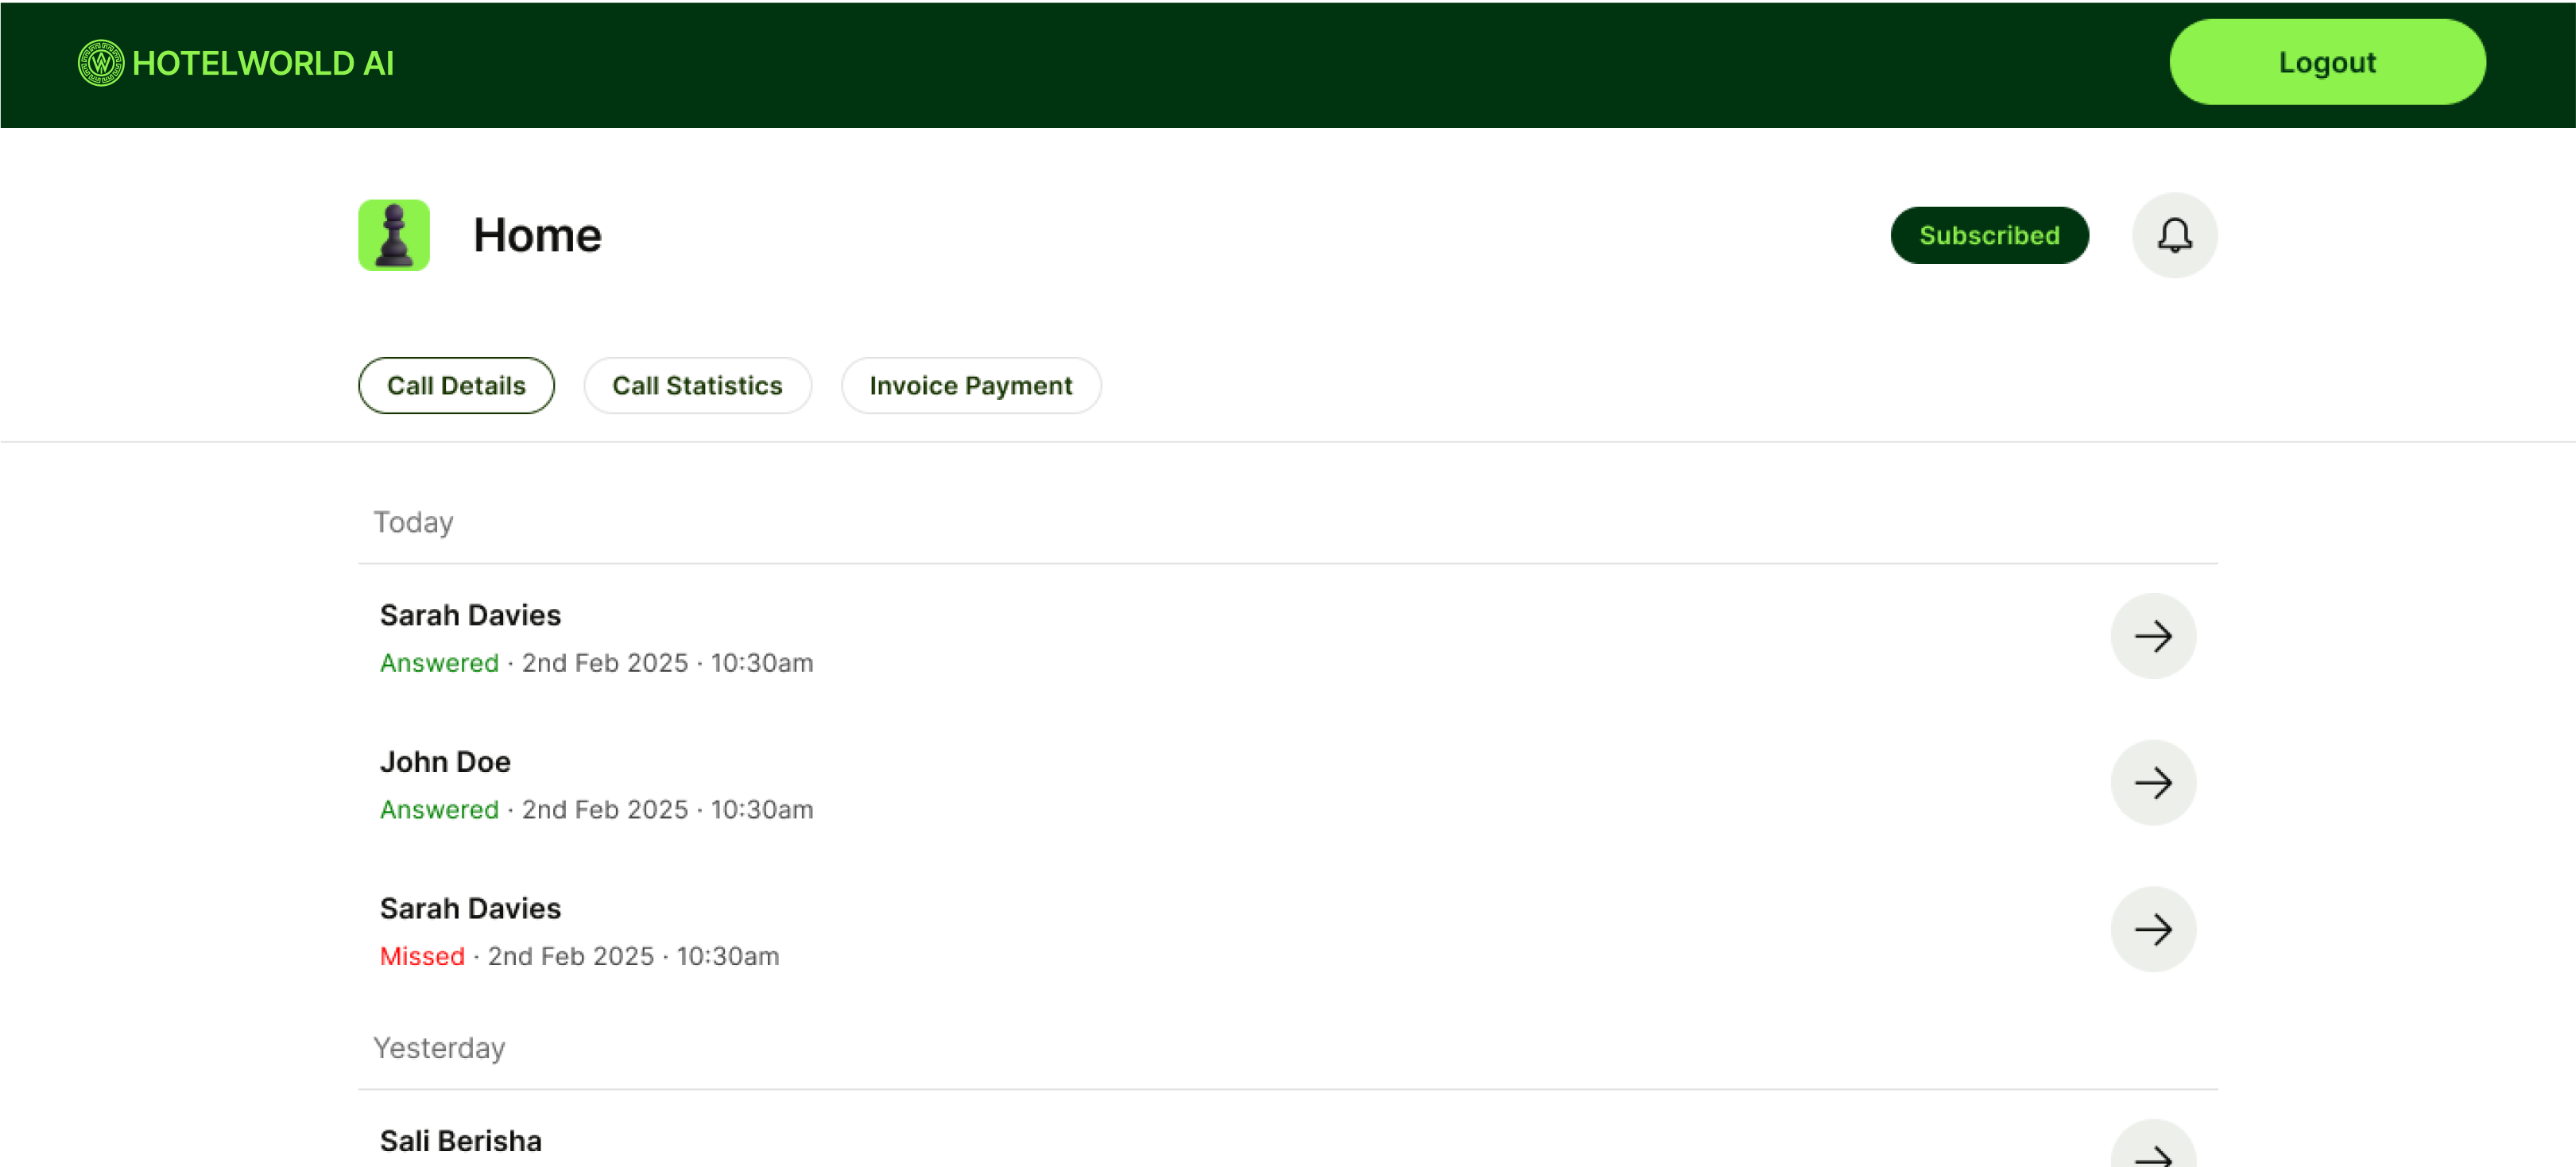
Task: Switch to the Call Details tab
Action: coord(456,386)
